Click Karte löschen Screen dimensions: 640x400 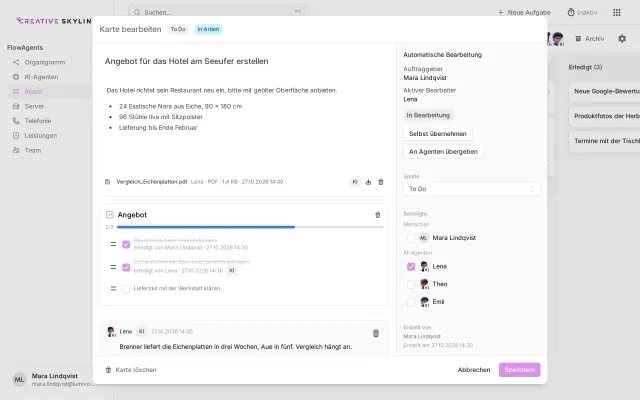pyautogui.click(x=131, y=370)
